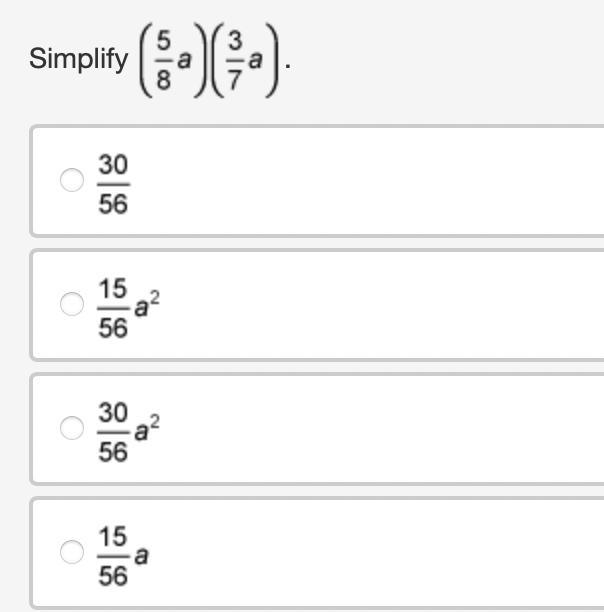Click blank space in the fourth answer card
This screenshot has height=612, width=604.
[380, 552]
